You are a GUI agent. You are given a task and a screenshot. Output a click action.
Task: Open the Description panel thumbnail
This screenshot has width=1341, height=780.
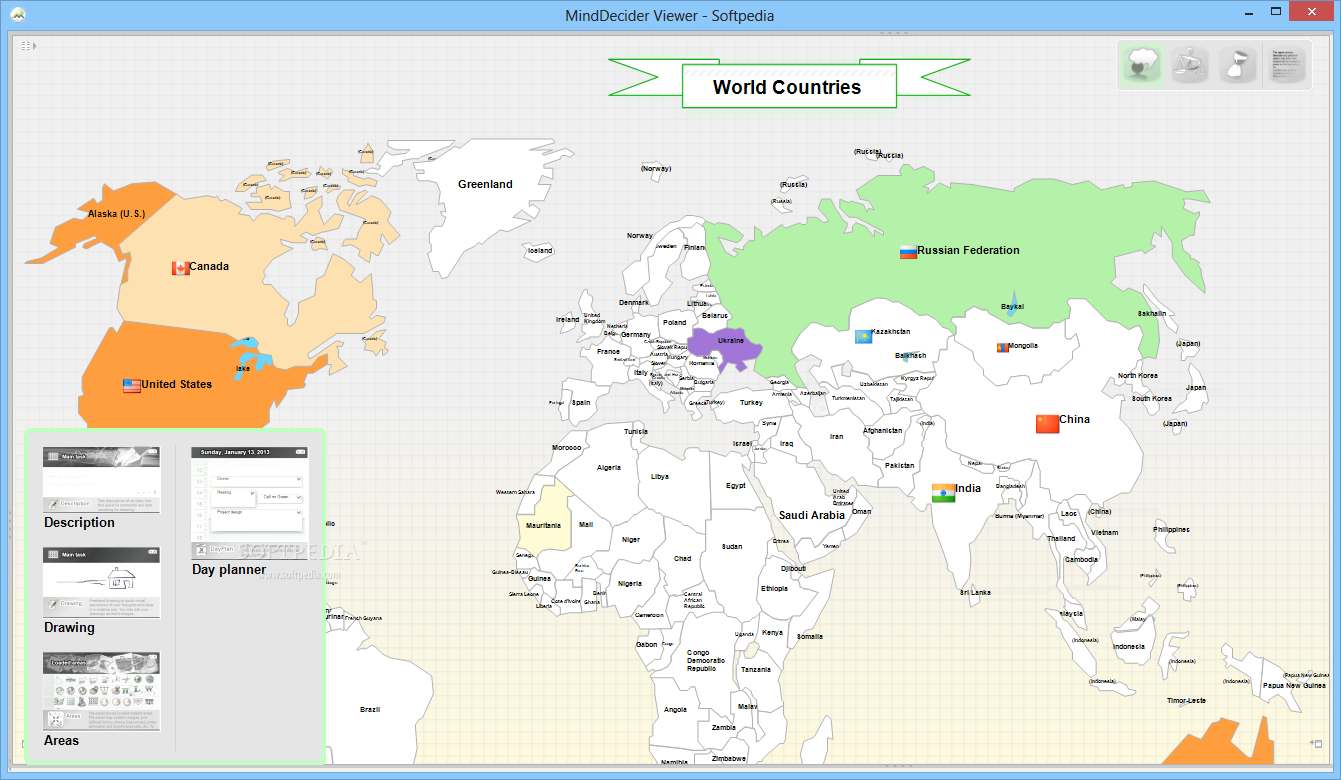tap(101, 480)
